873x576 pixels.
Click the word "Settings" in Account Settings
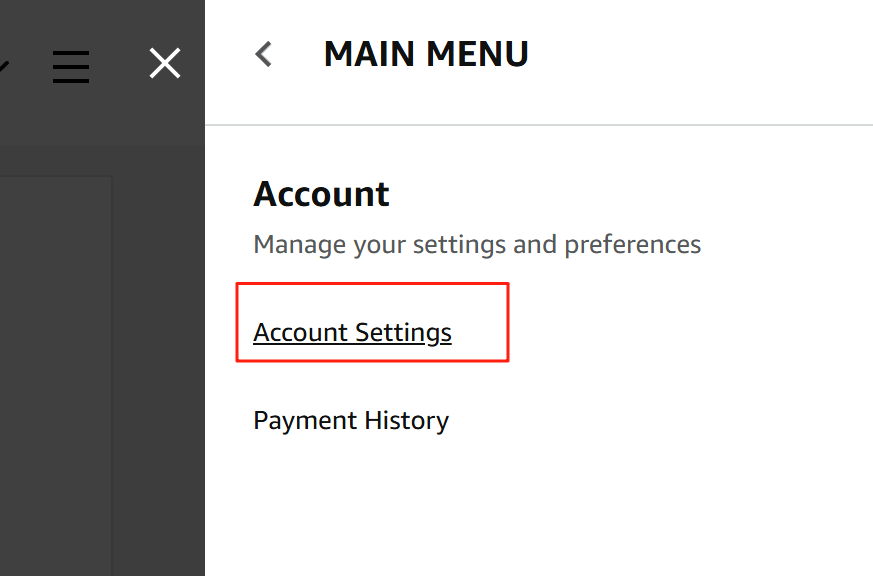pos(404,333)
